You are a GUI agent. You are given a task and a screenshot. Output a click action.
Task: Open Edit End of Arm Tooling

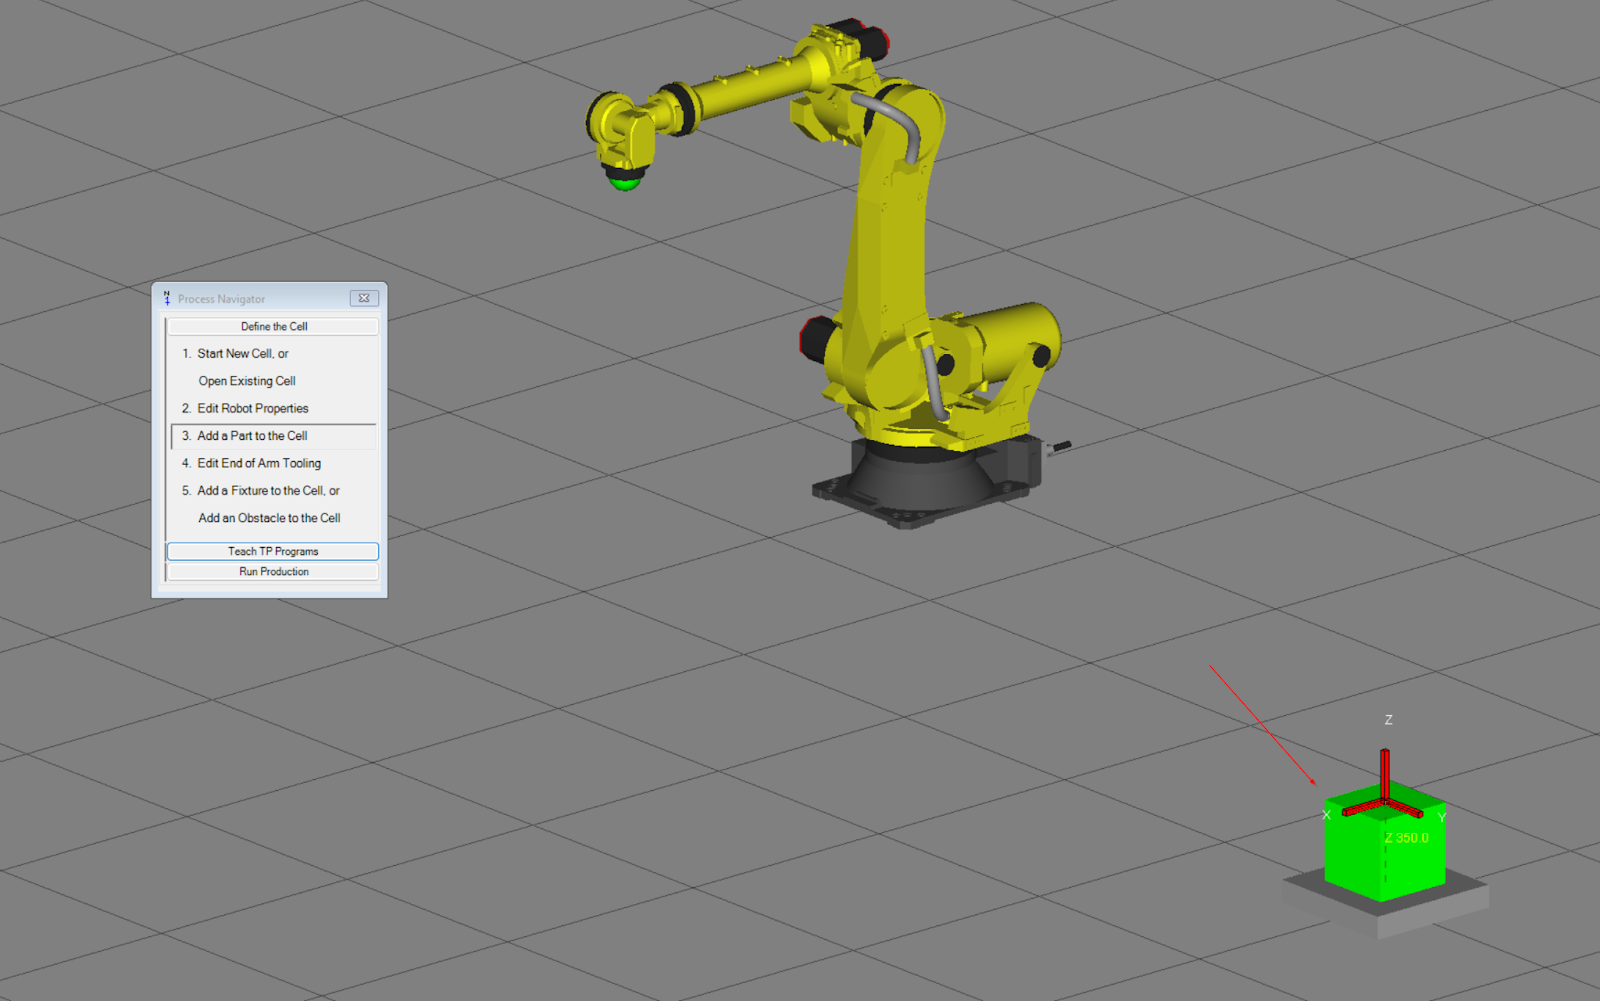pyautogui.click(x=259, y=463)
